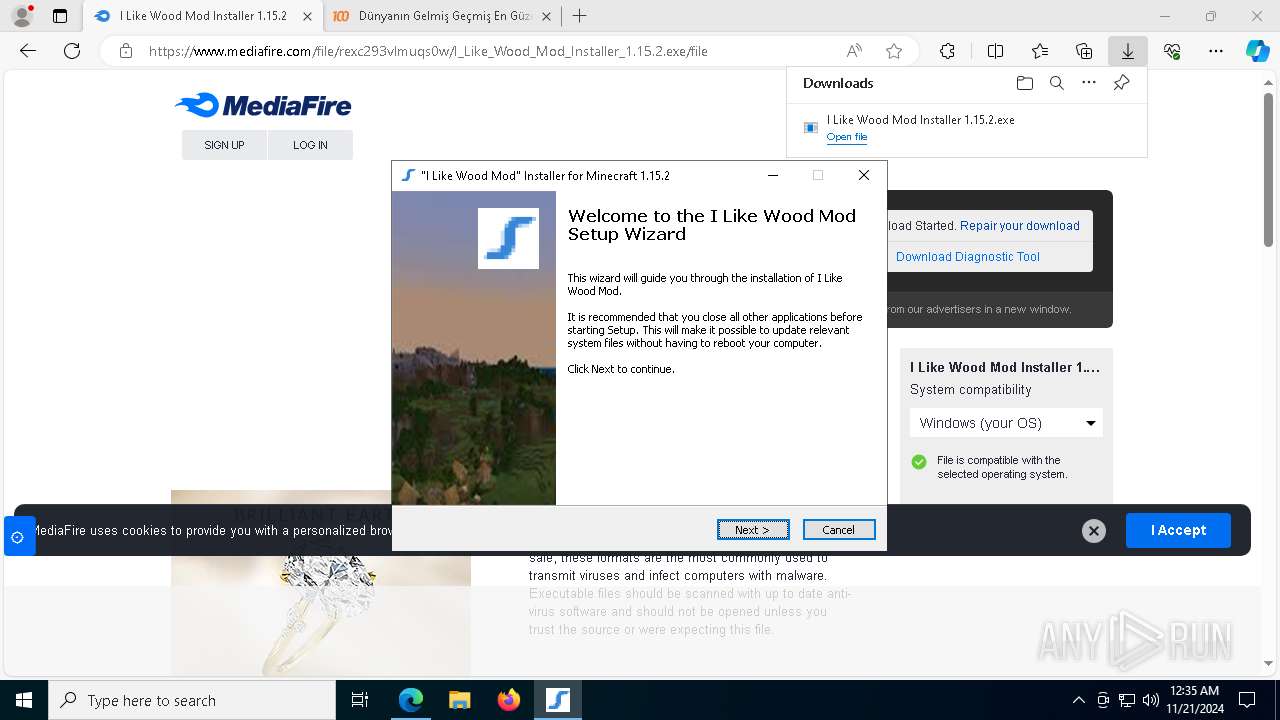Image resolution: width=1280 pixels, height=720 pixels.
Task: Open Split screen icon in toolbar
Action: 995,51
